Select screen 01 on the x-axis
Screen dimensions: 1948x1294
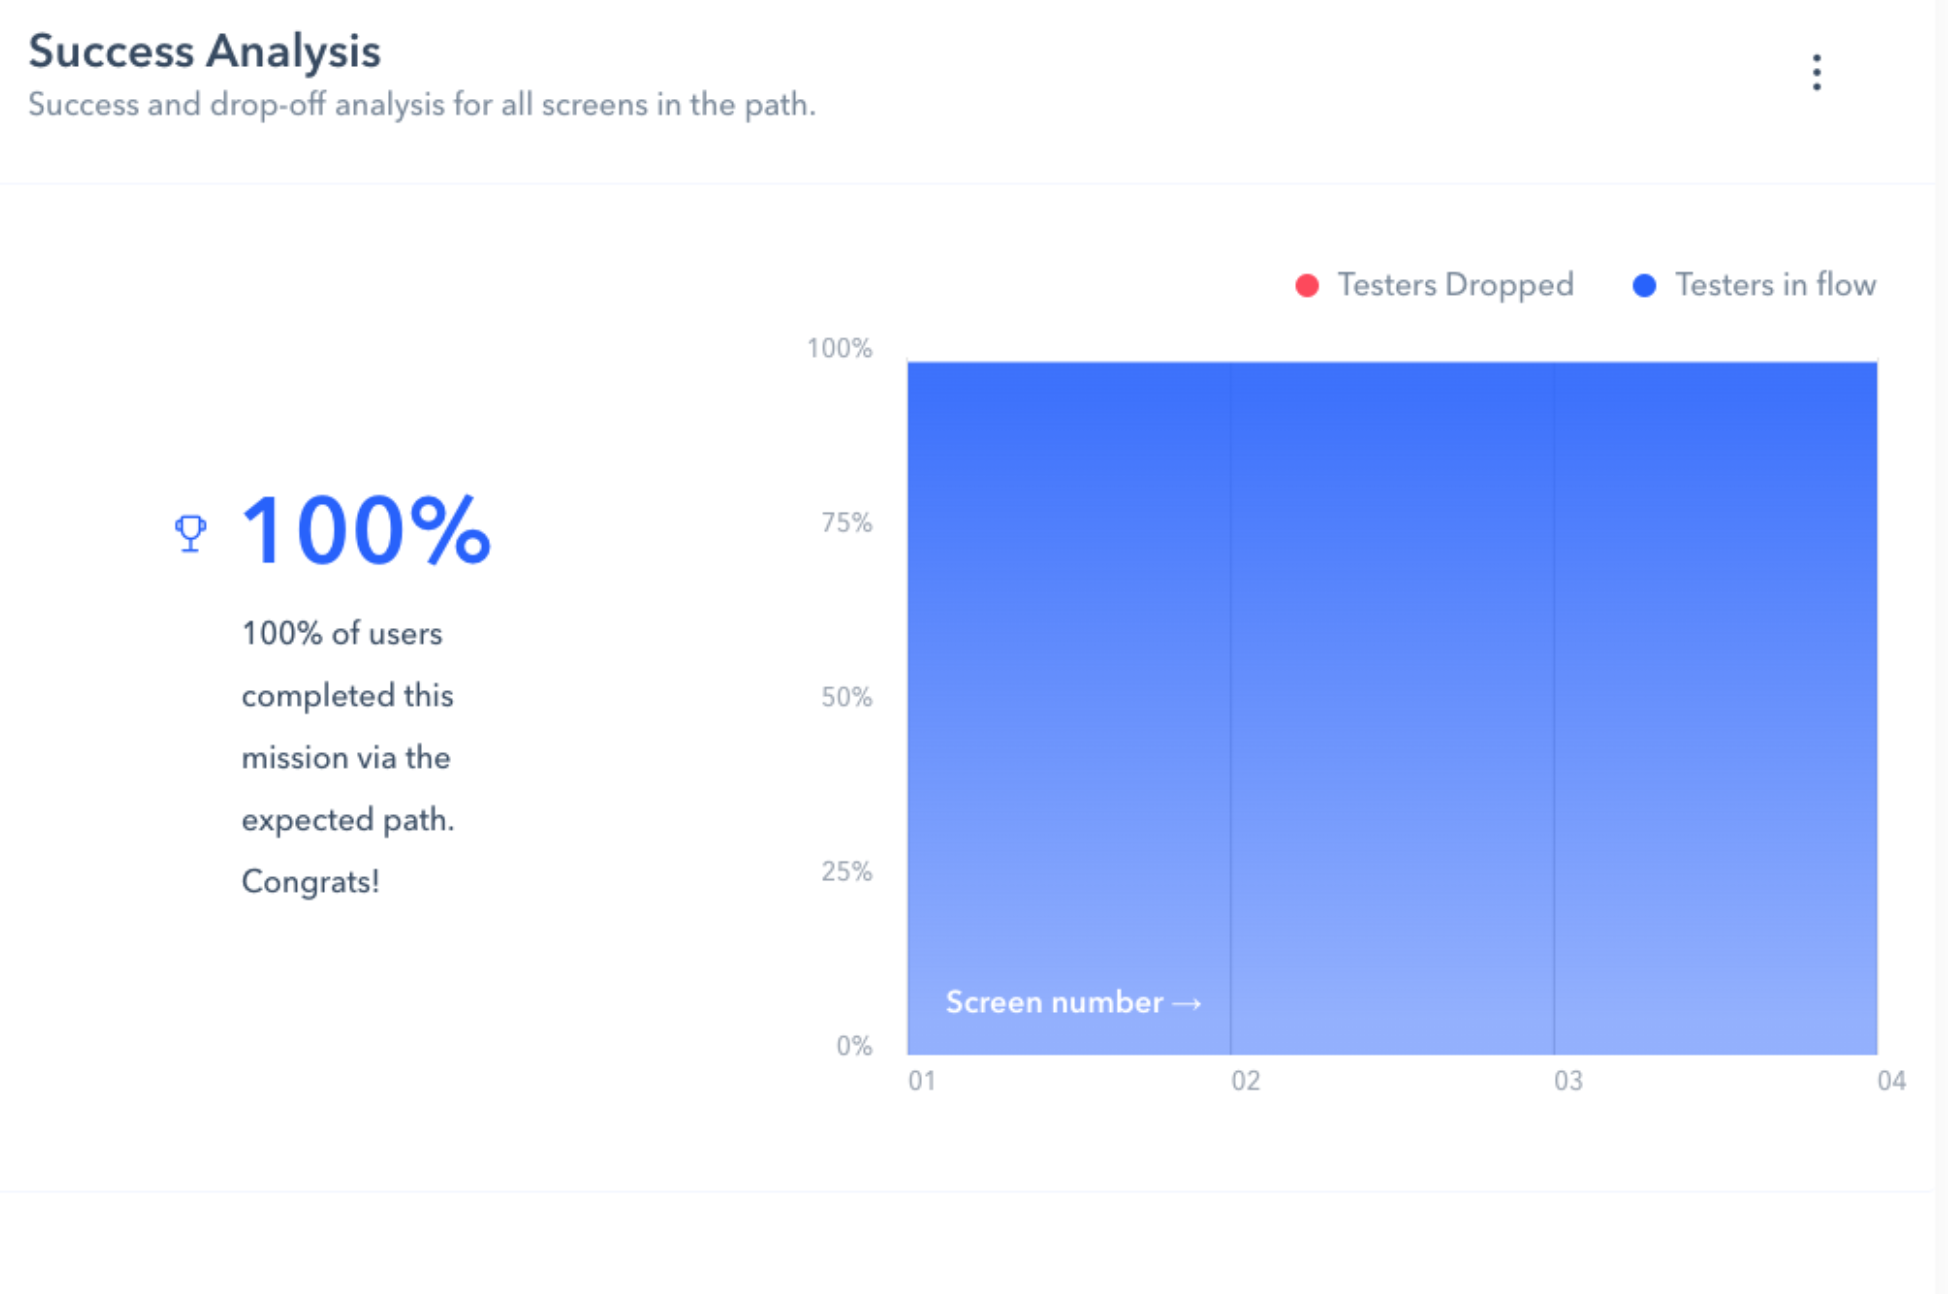922,1081
